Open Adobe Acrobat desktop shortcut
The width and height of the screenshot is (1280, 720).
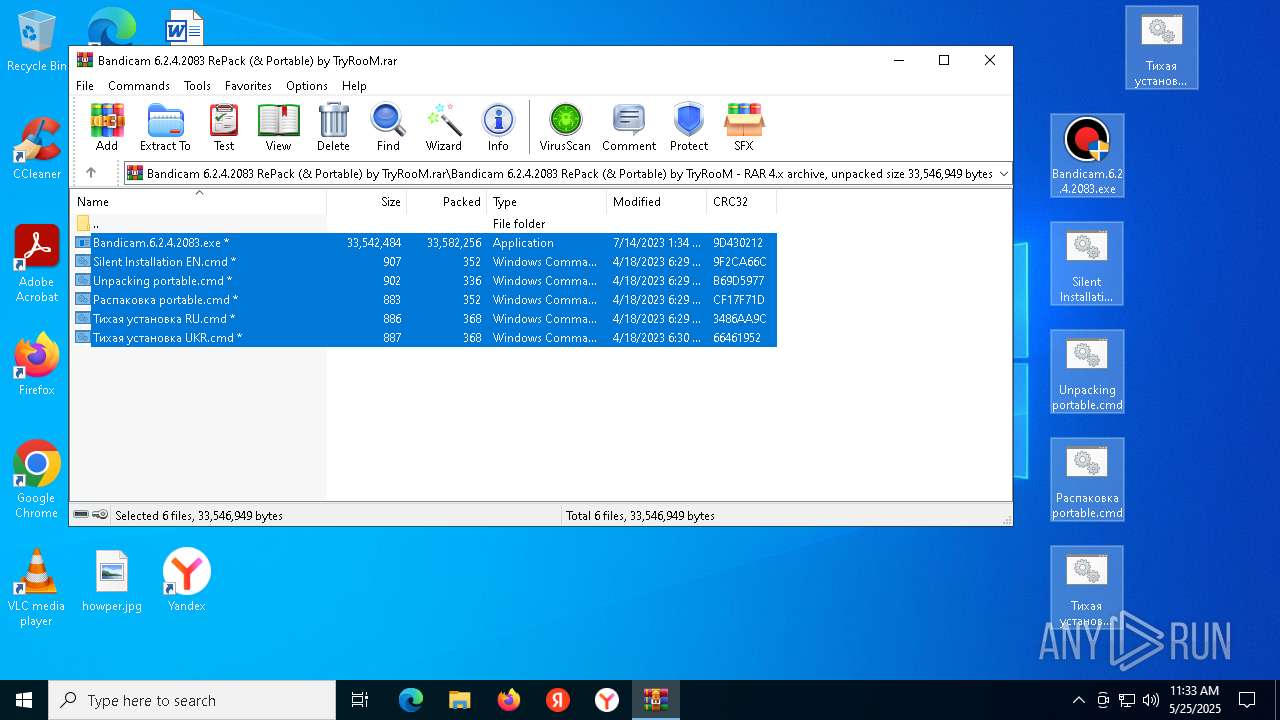36,264
